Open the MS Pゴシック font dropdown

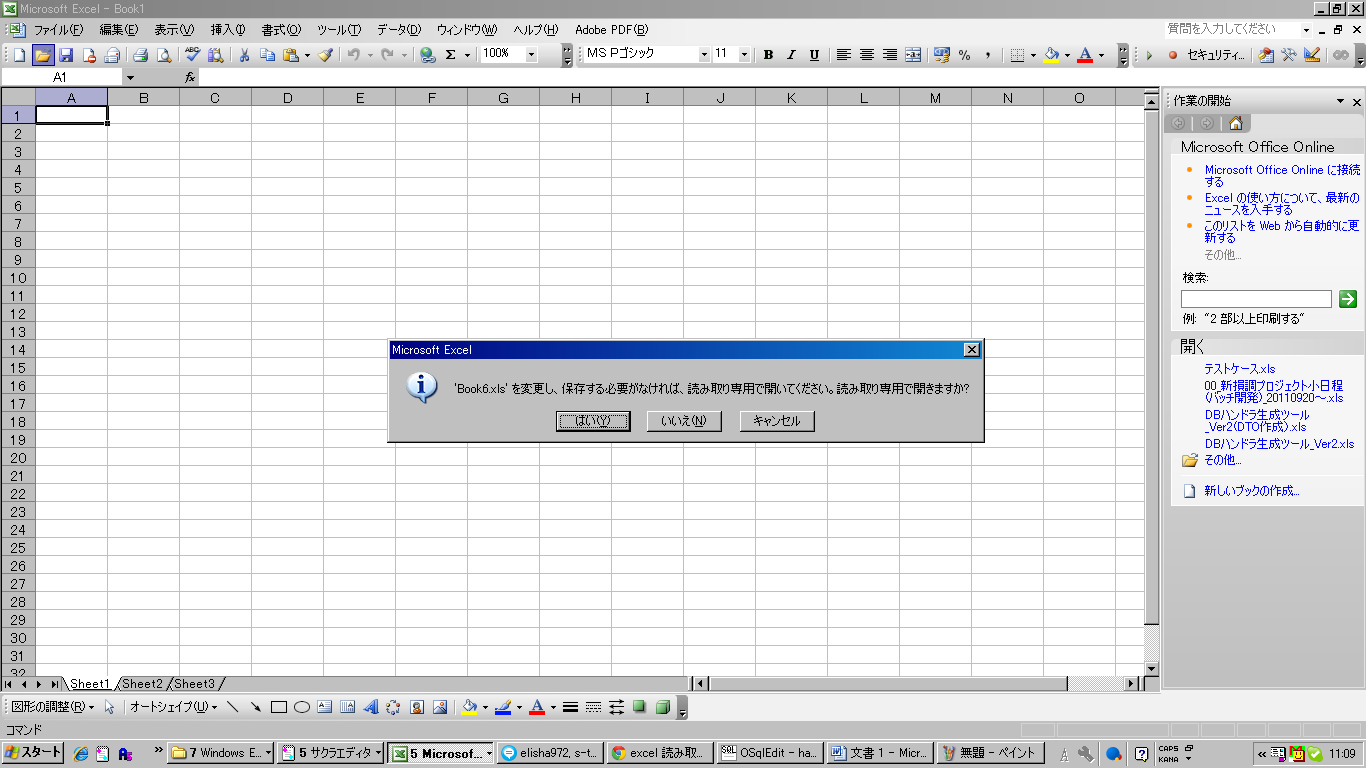point(704,55)
